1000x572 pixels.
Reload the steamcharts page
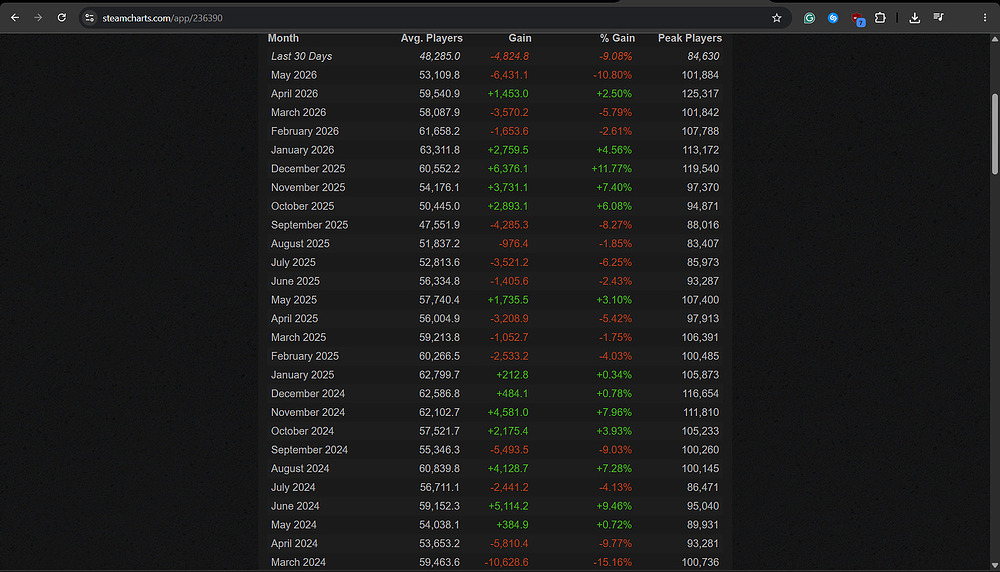(62, 18)
